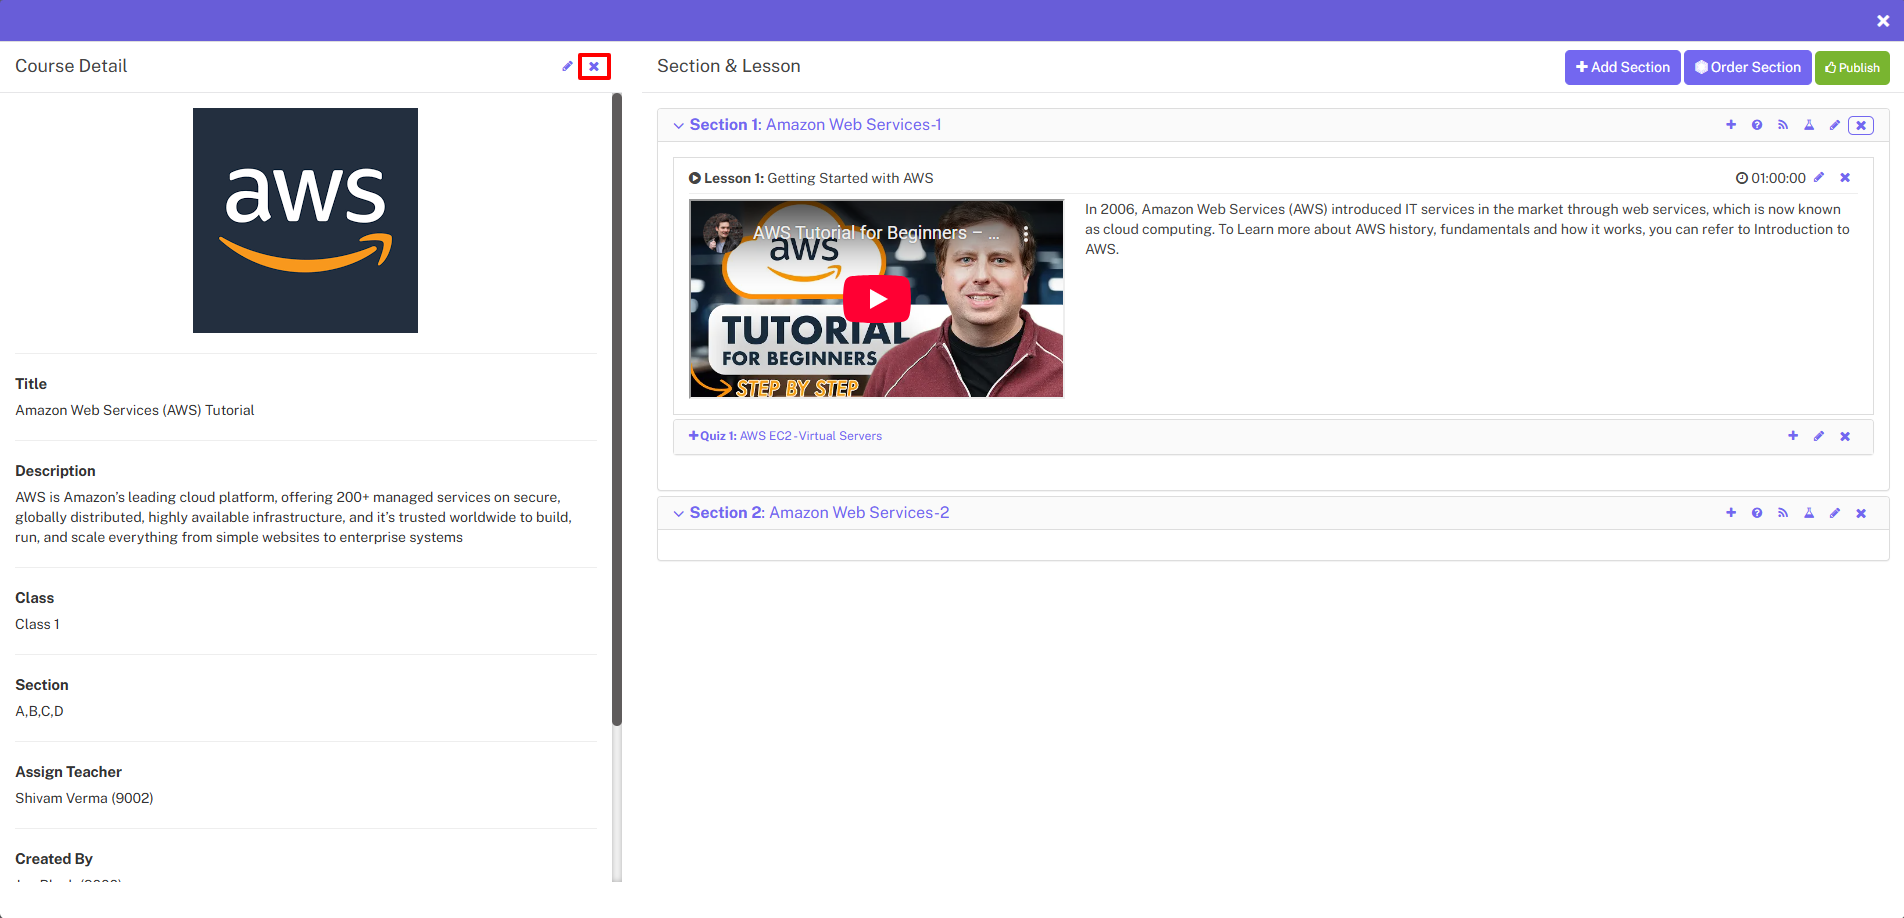The height and width of the screenshot is (918, 1904).
Task: Add a question to Quiz 1
Action: (x=1792, y=435)
